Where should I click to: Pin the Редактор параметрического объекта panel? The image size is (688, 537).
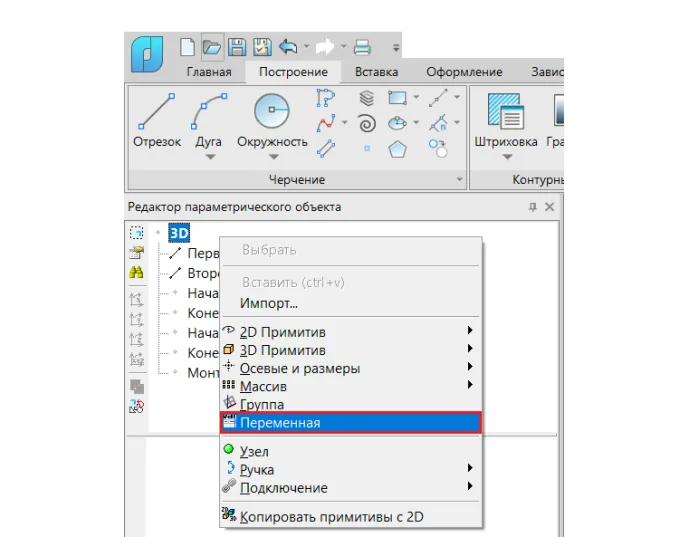tap(533, 207)
